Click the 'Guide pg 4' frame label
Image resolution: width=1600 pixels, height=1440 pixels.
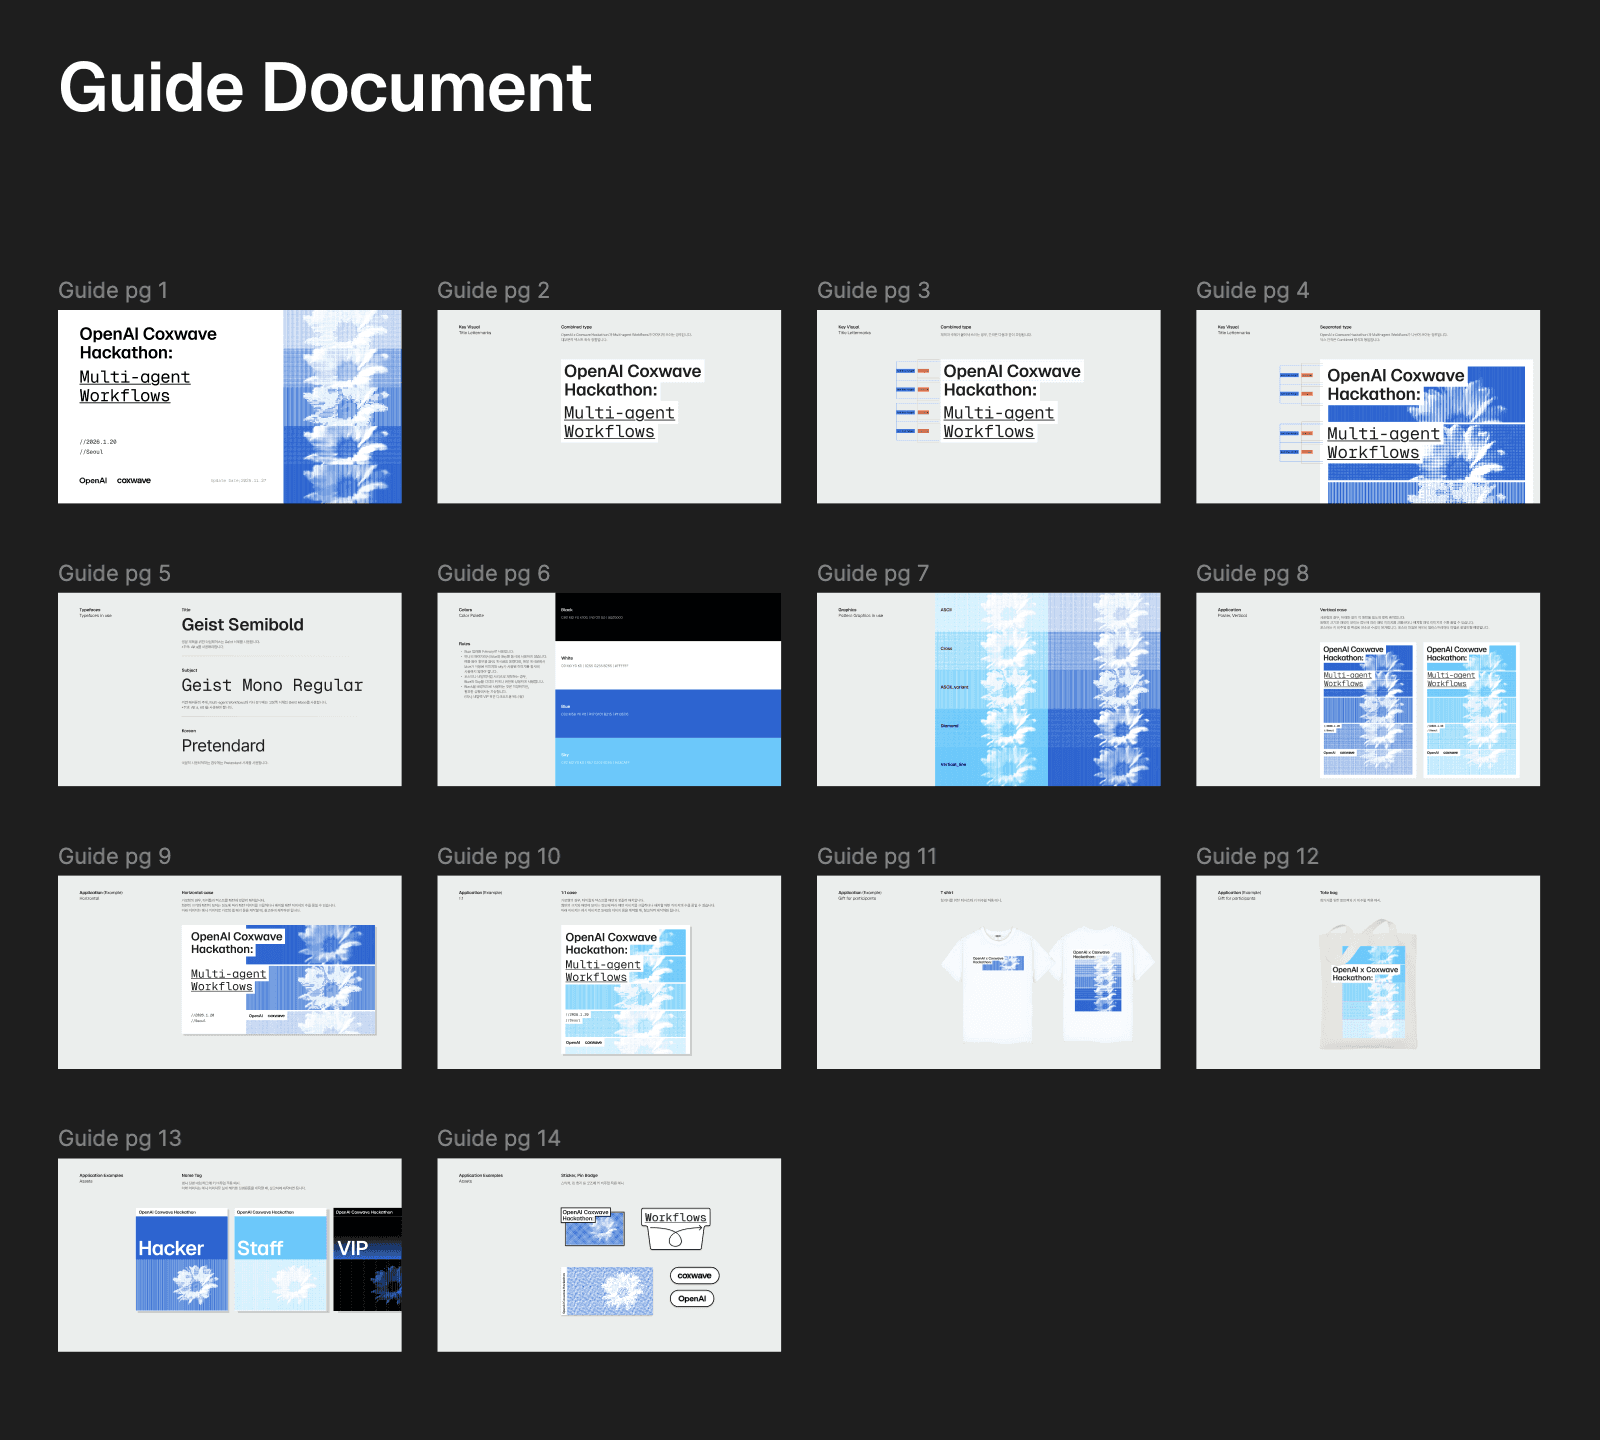pos(1252,290)
